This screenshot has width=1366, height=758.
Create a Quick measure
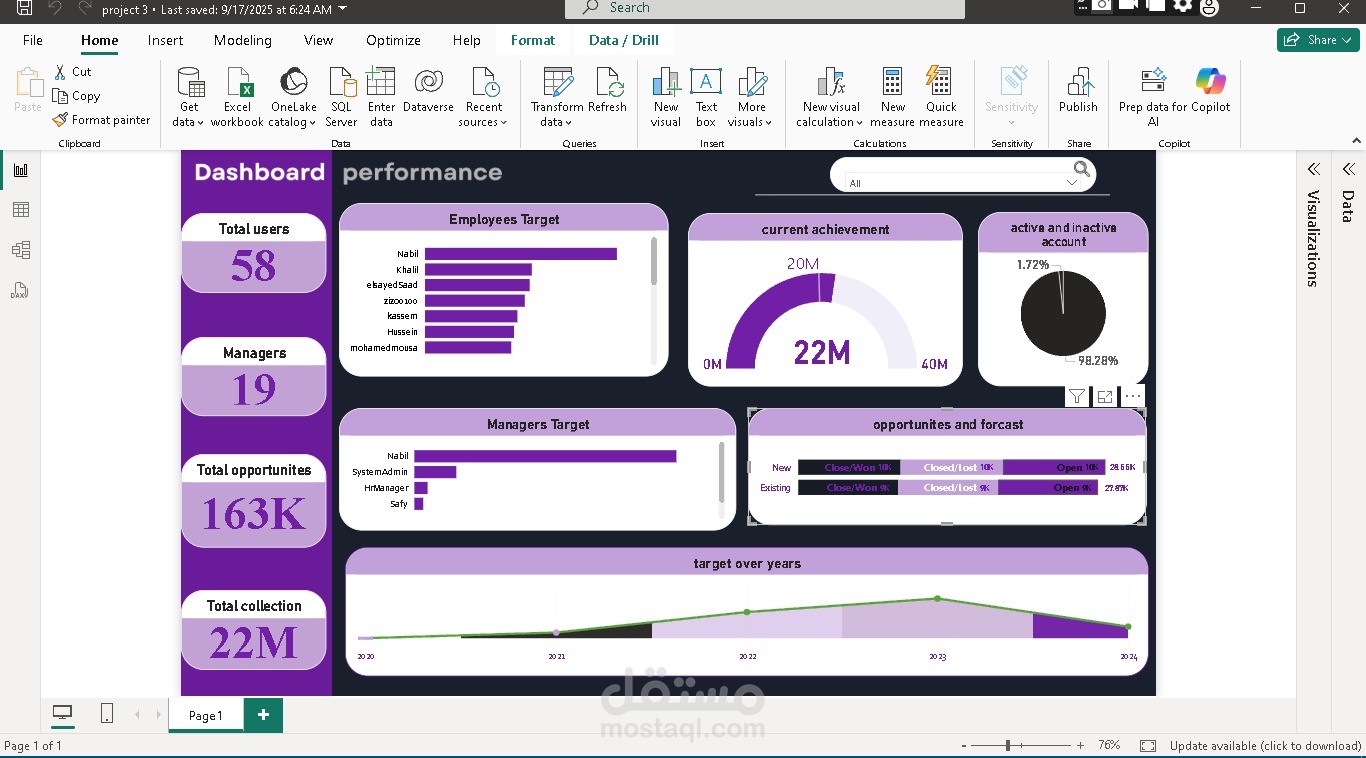941,97
